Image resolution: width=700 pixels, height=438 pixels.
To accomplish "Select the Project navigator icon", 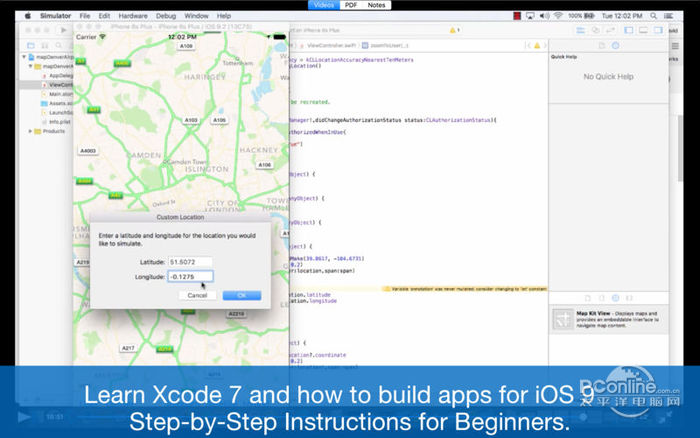I will click(31, 46).
